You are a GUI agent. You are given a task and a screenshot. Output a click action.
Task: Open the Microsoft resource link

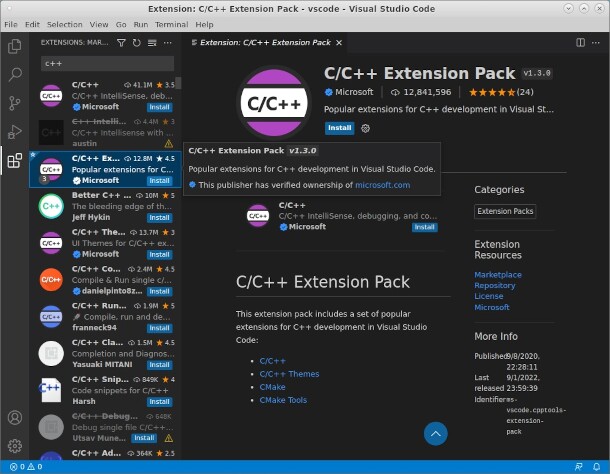coord(492,307)
